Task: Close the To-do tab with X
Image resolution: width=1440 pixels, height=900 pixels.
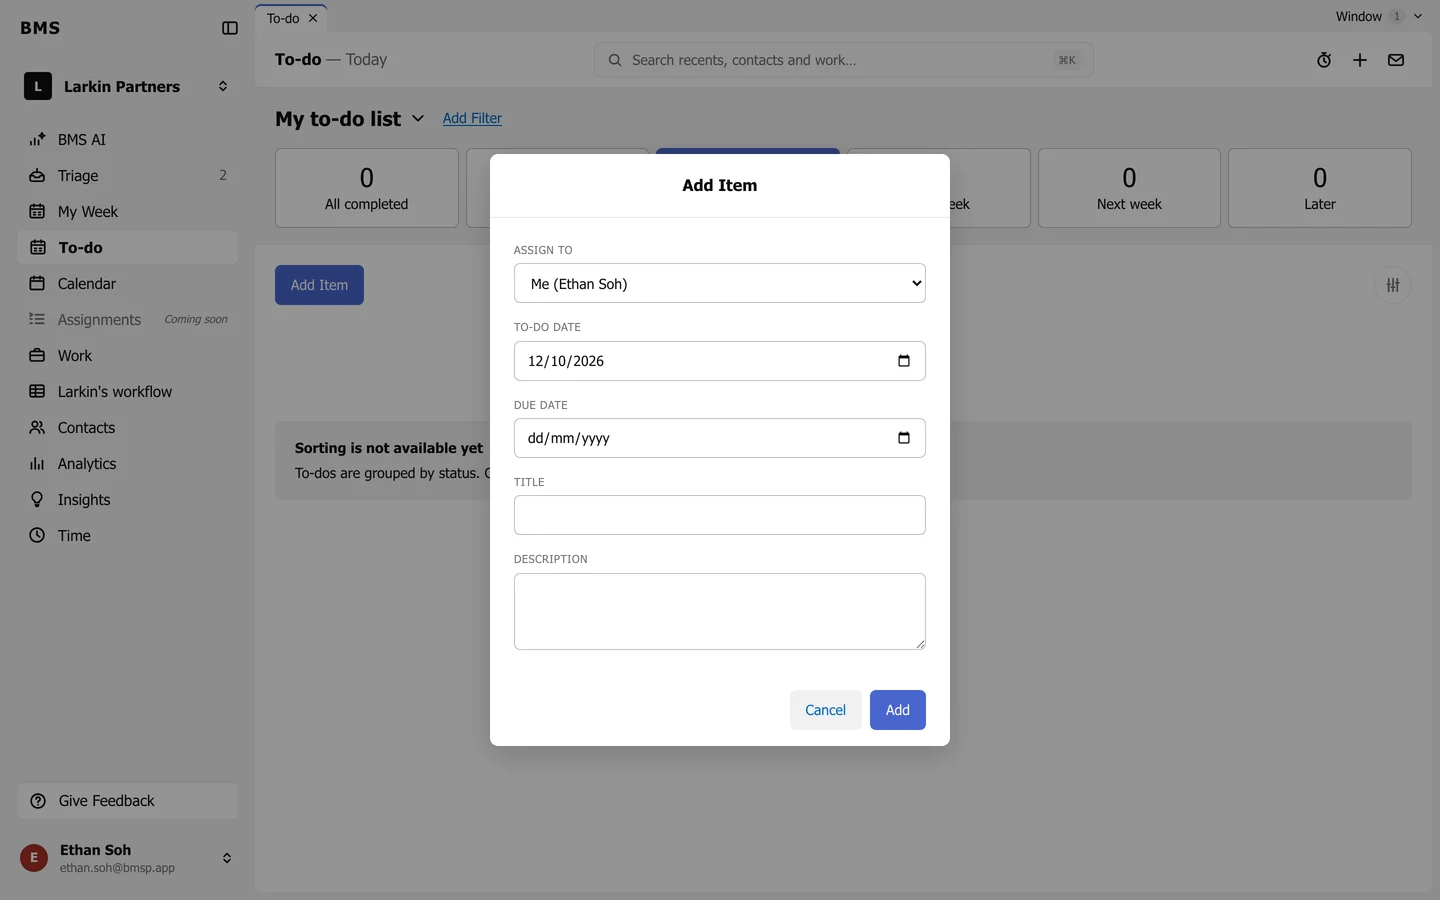Action: 313,18
